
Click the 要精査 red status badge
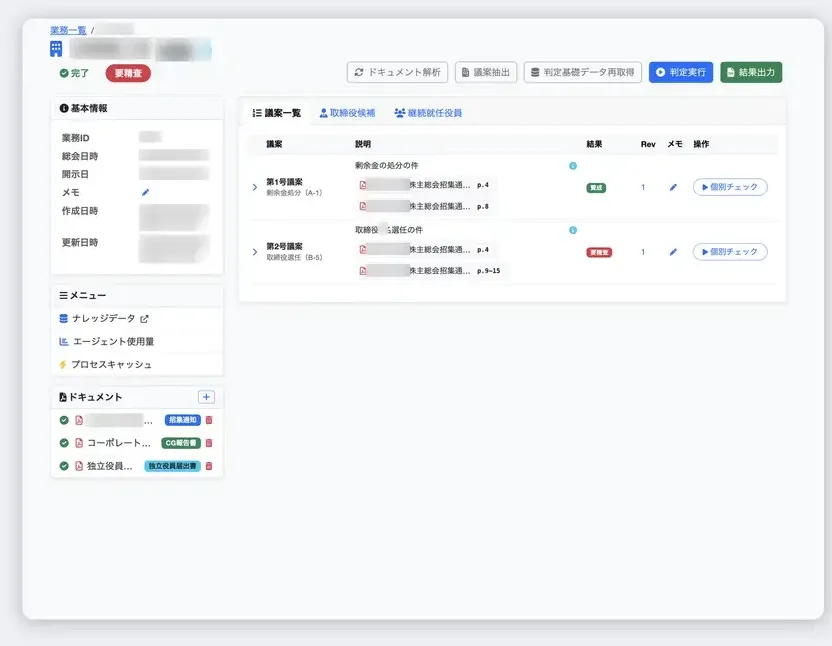(128, 73)
